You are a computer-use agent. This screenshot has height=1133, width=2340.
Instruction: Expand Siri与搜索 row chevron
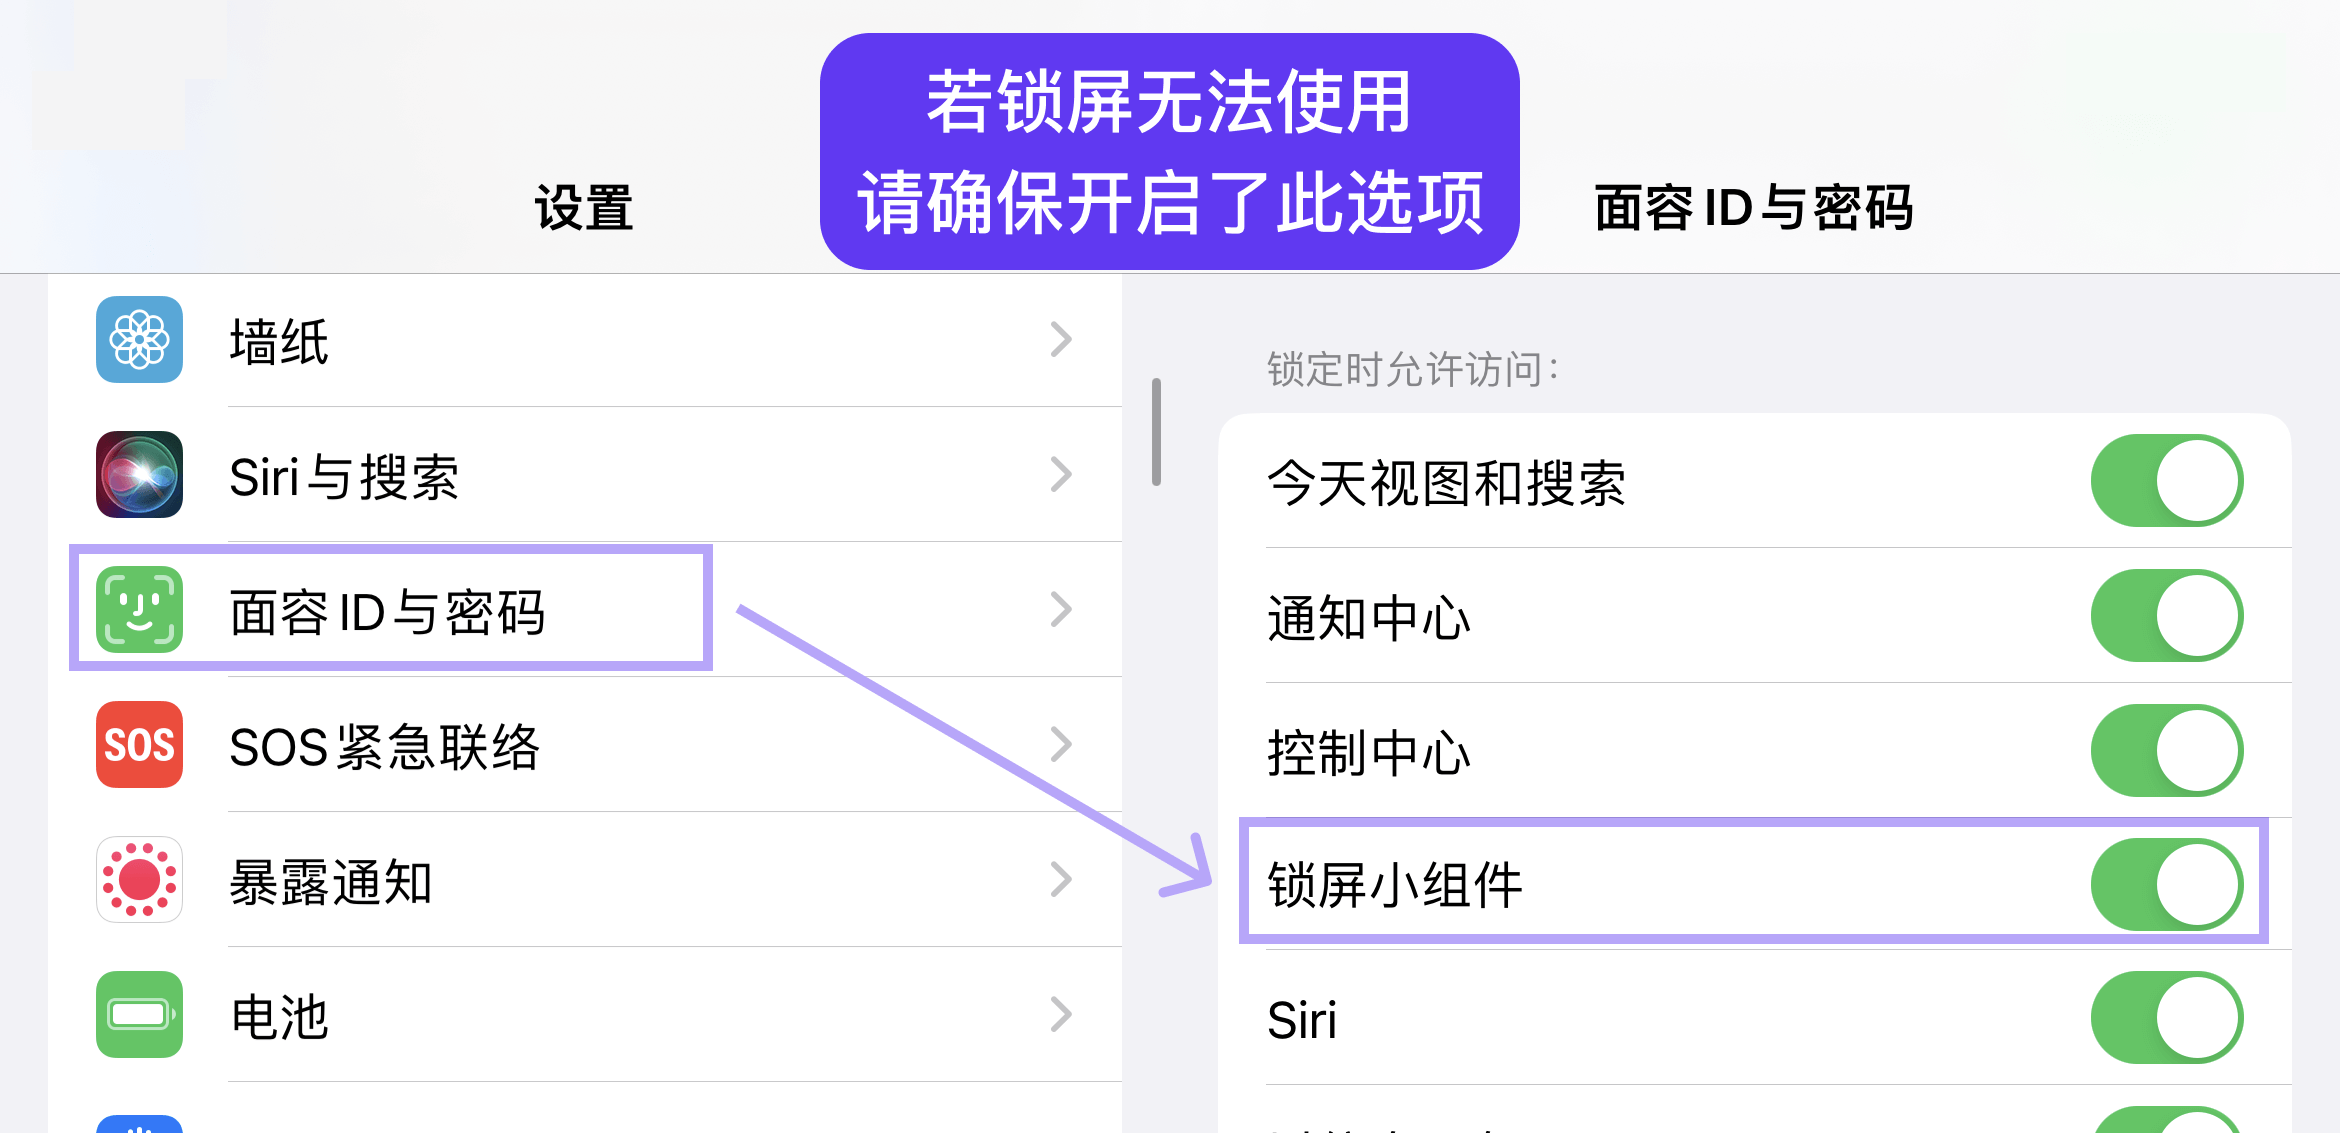click(1061, 475)
